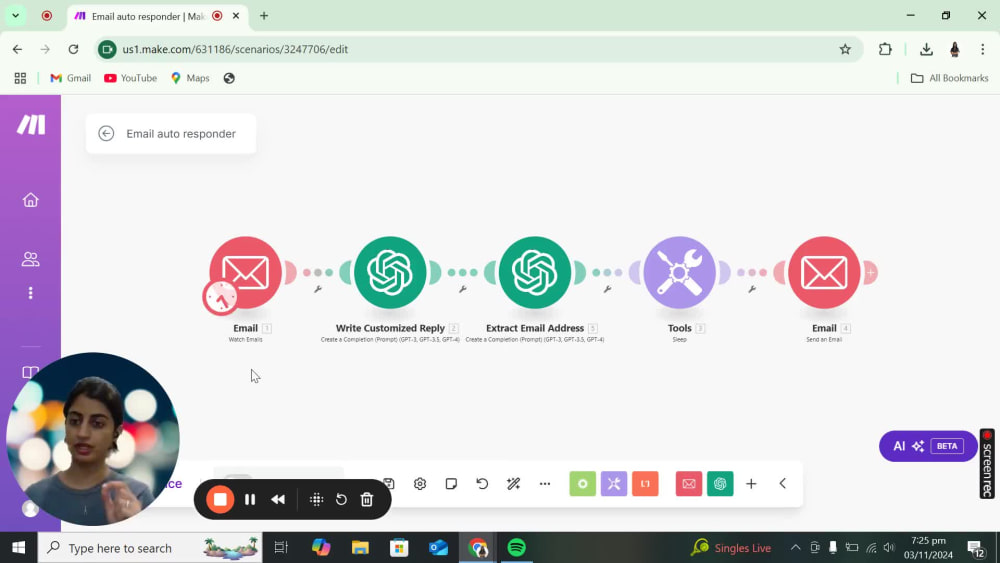Open a new browser tab
The height and width of the screenshot is (563, 1000).
pyautogui.click(x=263, y=15)
